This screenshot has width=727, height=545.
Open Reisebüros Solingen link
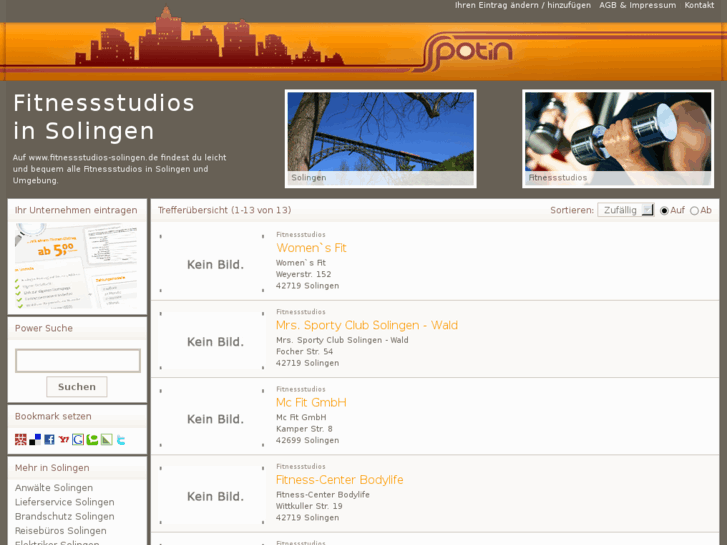click(x=61, y=531)
